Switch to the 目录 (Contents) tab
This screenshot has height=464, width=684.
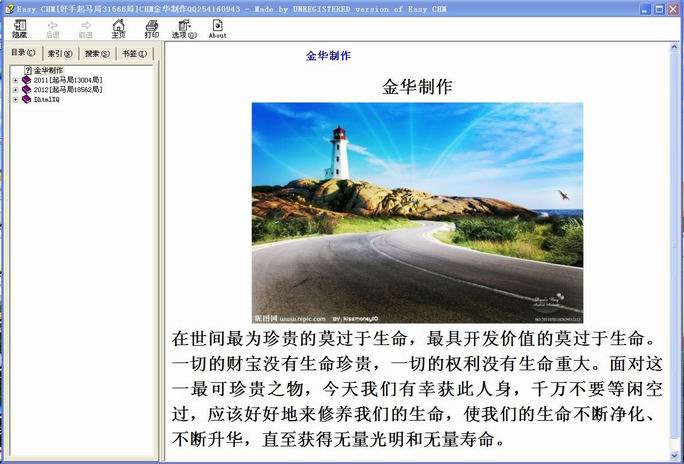click(x=23, y=53)
